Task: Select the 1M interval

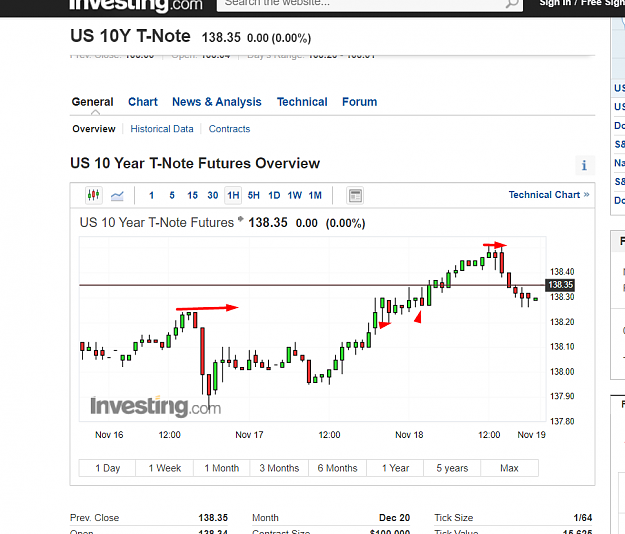Action: coord(315,195)
